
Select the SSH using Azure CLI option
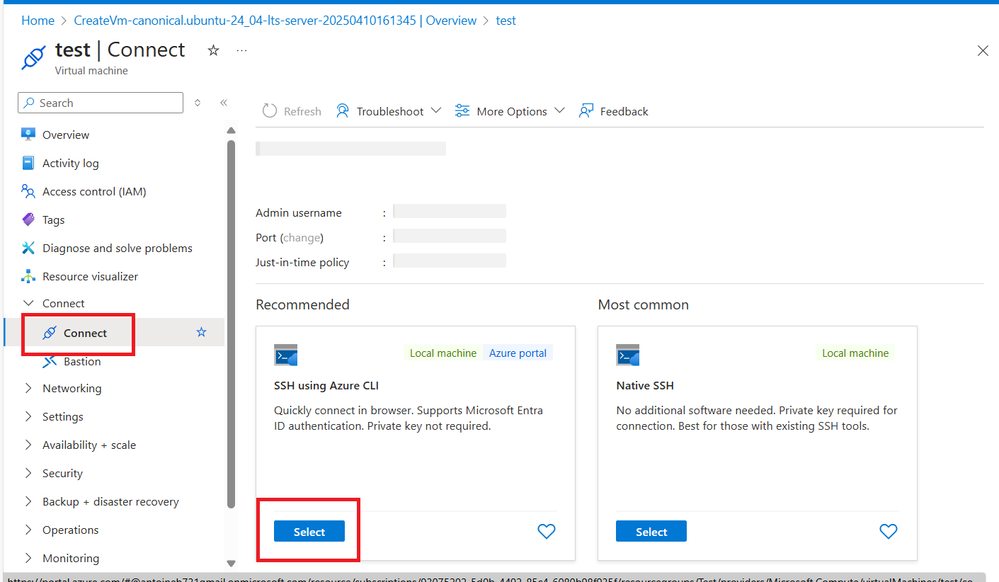click(x=309, y=531)
